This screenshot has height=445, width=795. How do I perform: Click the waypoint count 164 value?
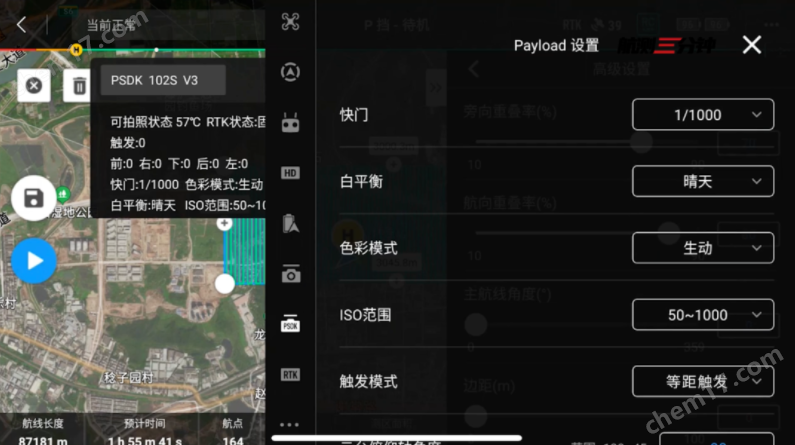tap(233, 440)
